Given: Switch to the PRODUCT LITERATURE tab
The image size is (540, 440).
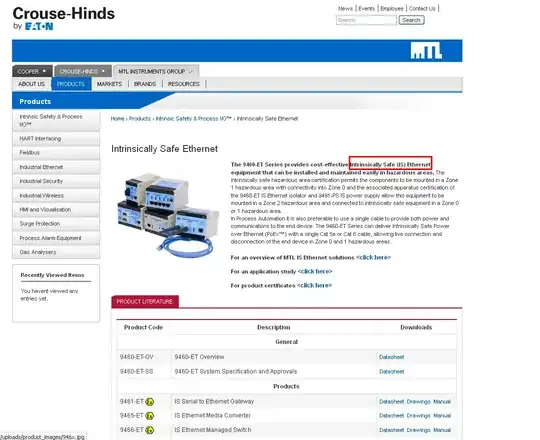Looking at the screenshot, I should pos(145,302).
